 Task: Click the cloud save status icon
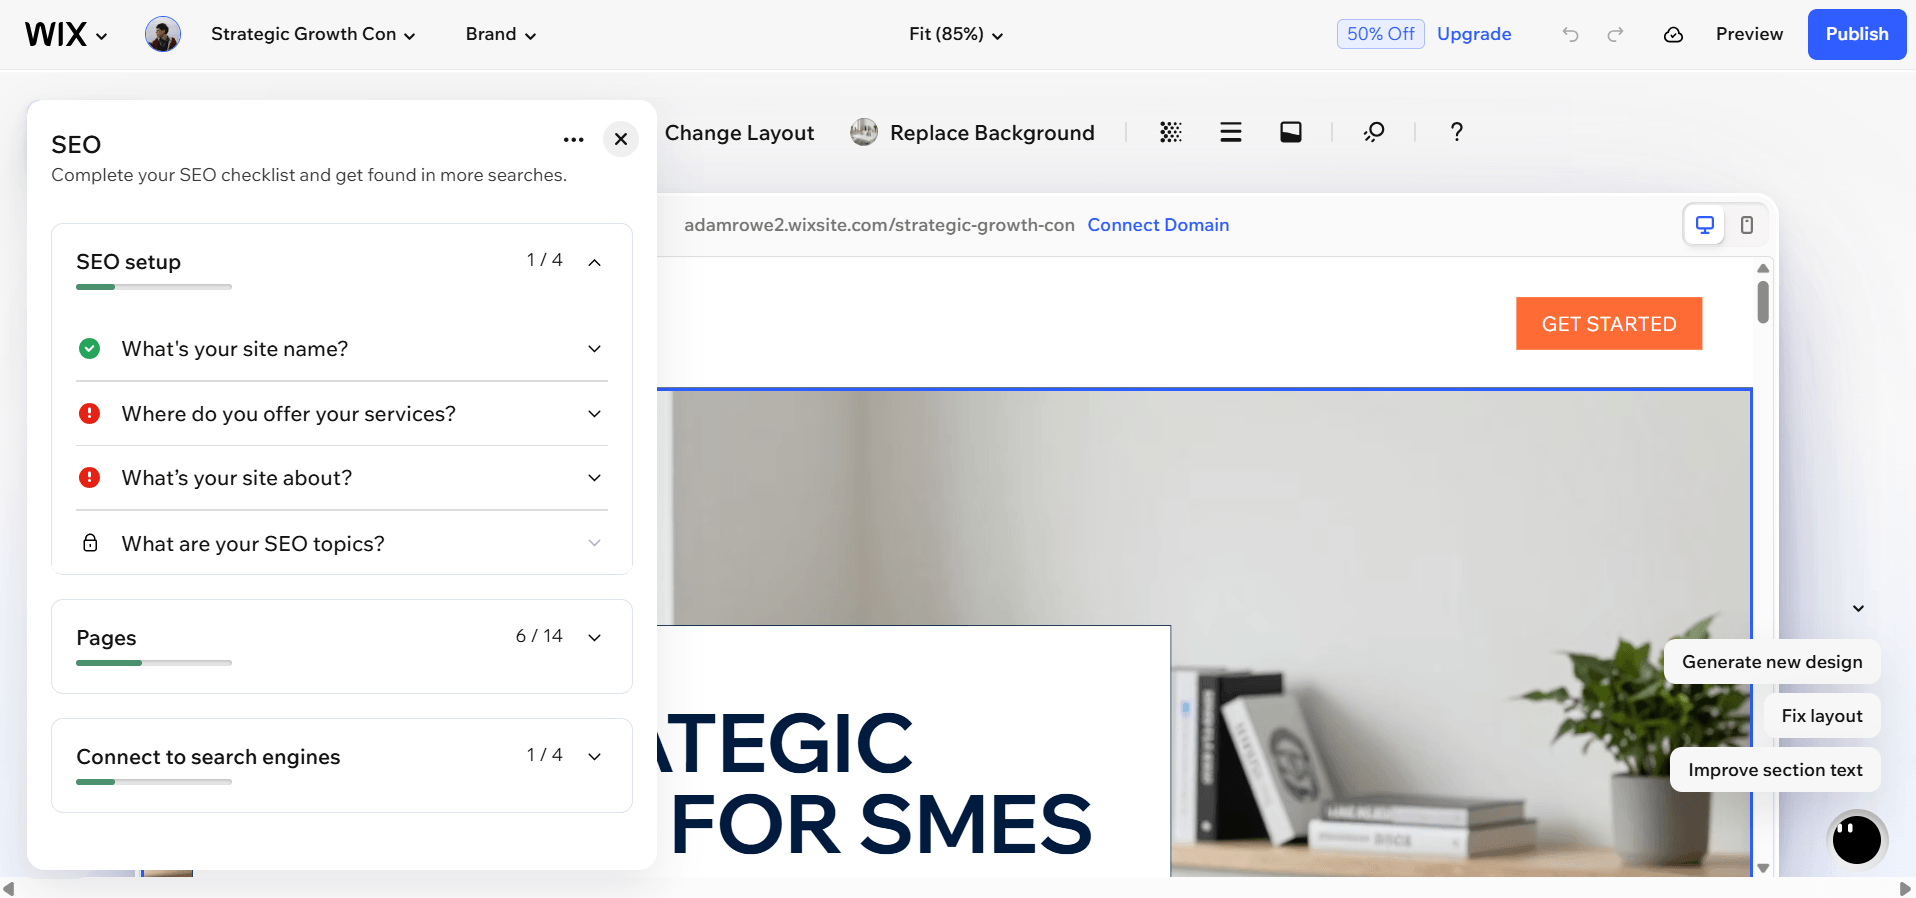click(x=1673, y=35)
